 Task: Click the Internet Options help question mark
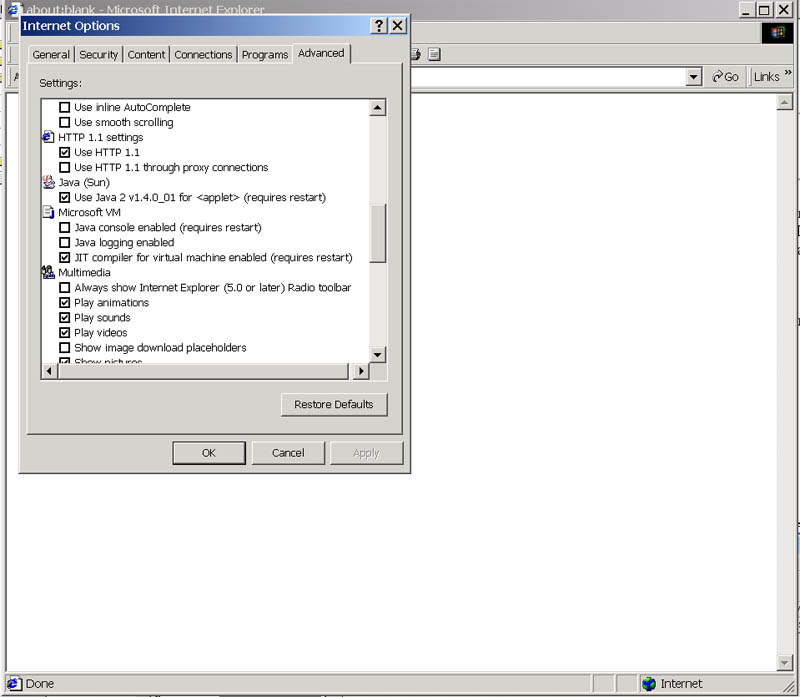click(379, 26)
